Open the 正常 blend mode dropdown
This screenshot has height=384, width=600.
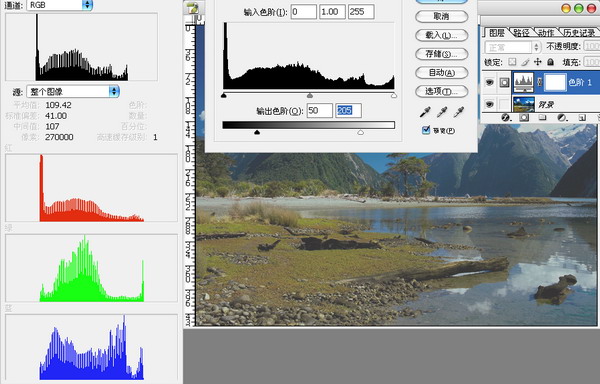pyautogui.click(x=512, y=47)
